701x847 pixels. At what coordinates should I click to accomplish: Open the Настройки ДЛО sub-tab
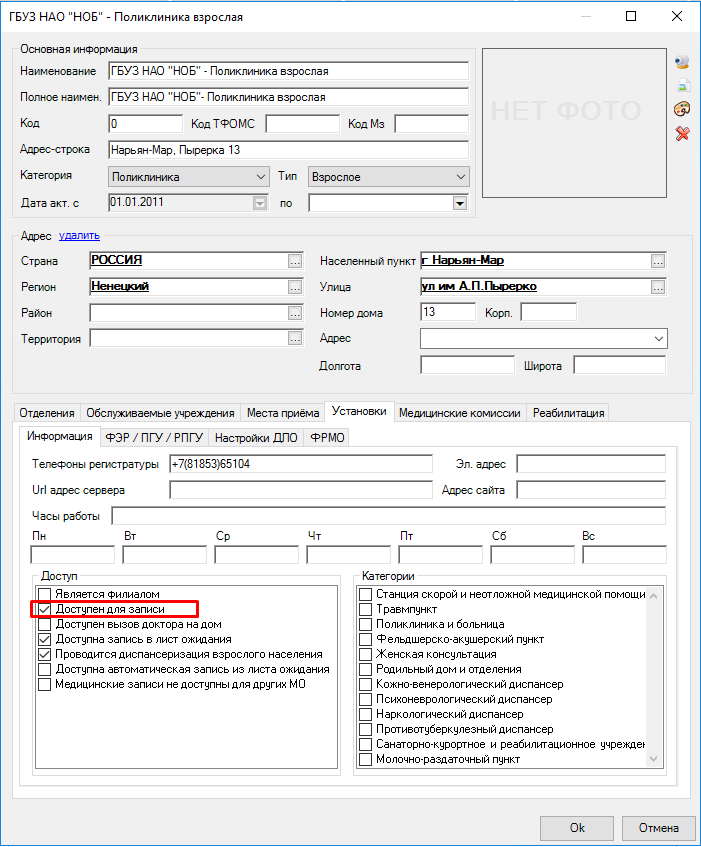256,438
